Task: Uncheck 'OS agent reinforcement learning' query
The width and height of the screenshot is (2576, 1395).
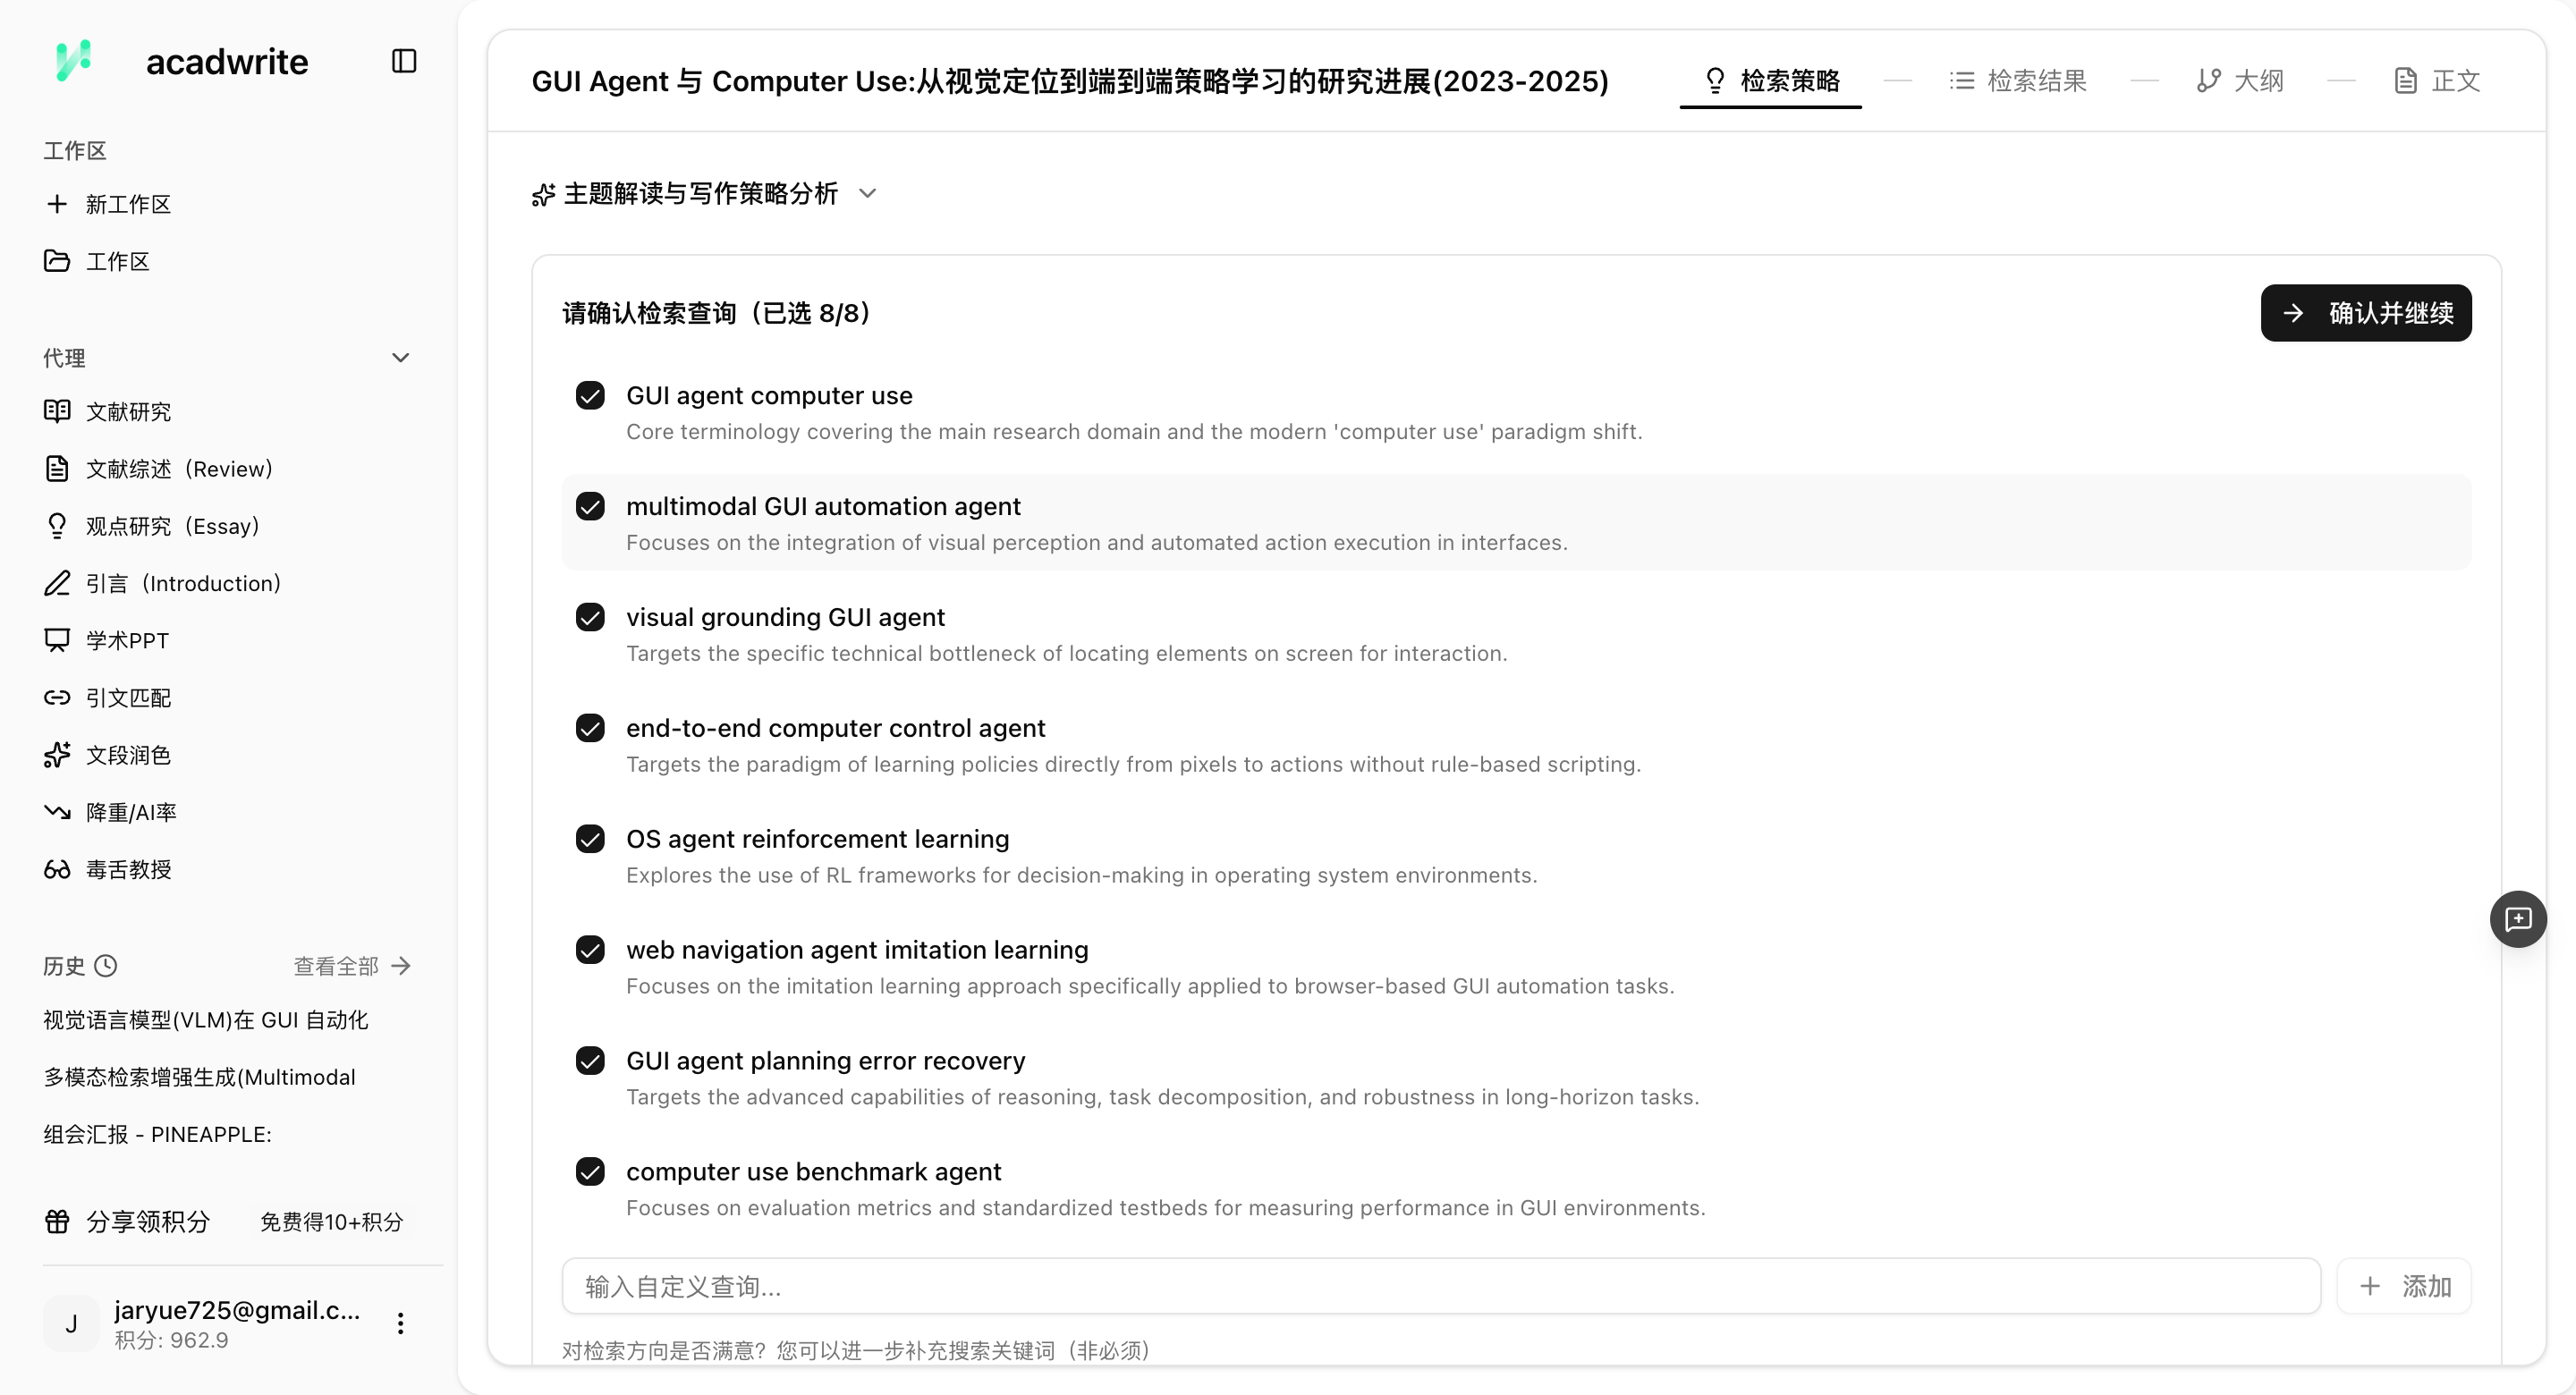Action: pyautogui.click(x=590, y=839)
